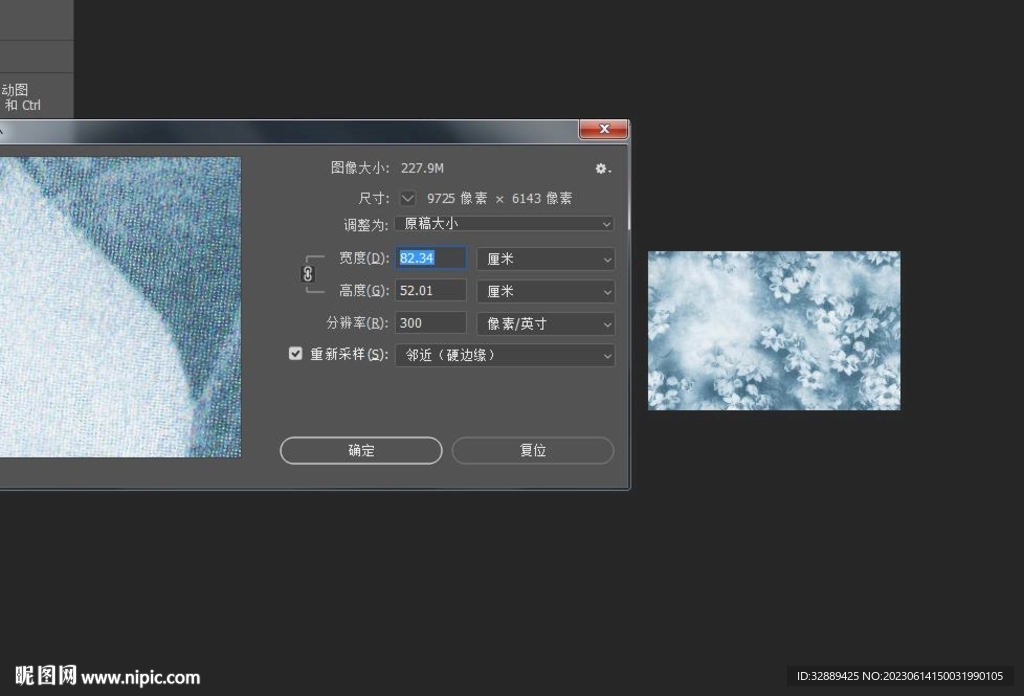This screenshot has height=696, width=1024.
Task: Click the zoomed texture preview inside the dialog
Action: click(120, 305)
